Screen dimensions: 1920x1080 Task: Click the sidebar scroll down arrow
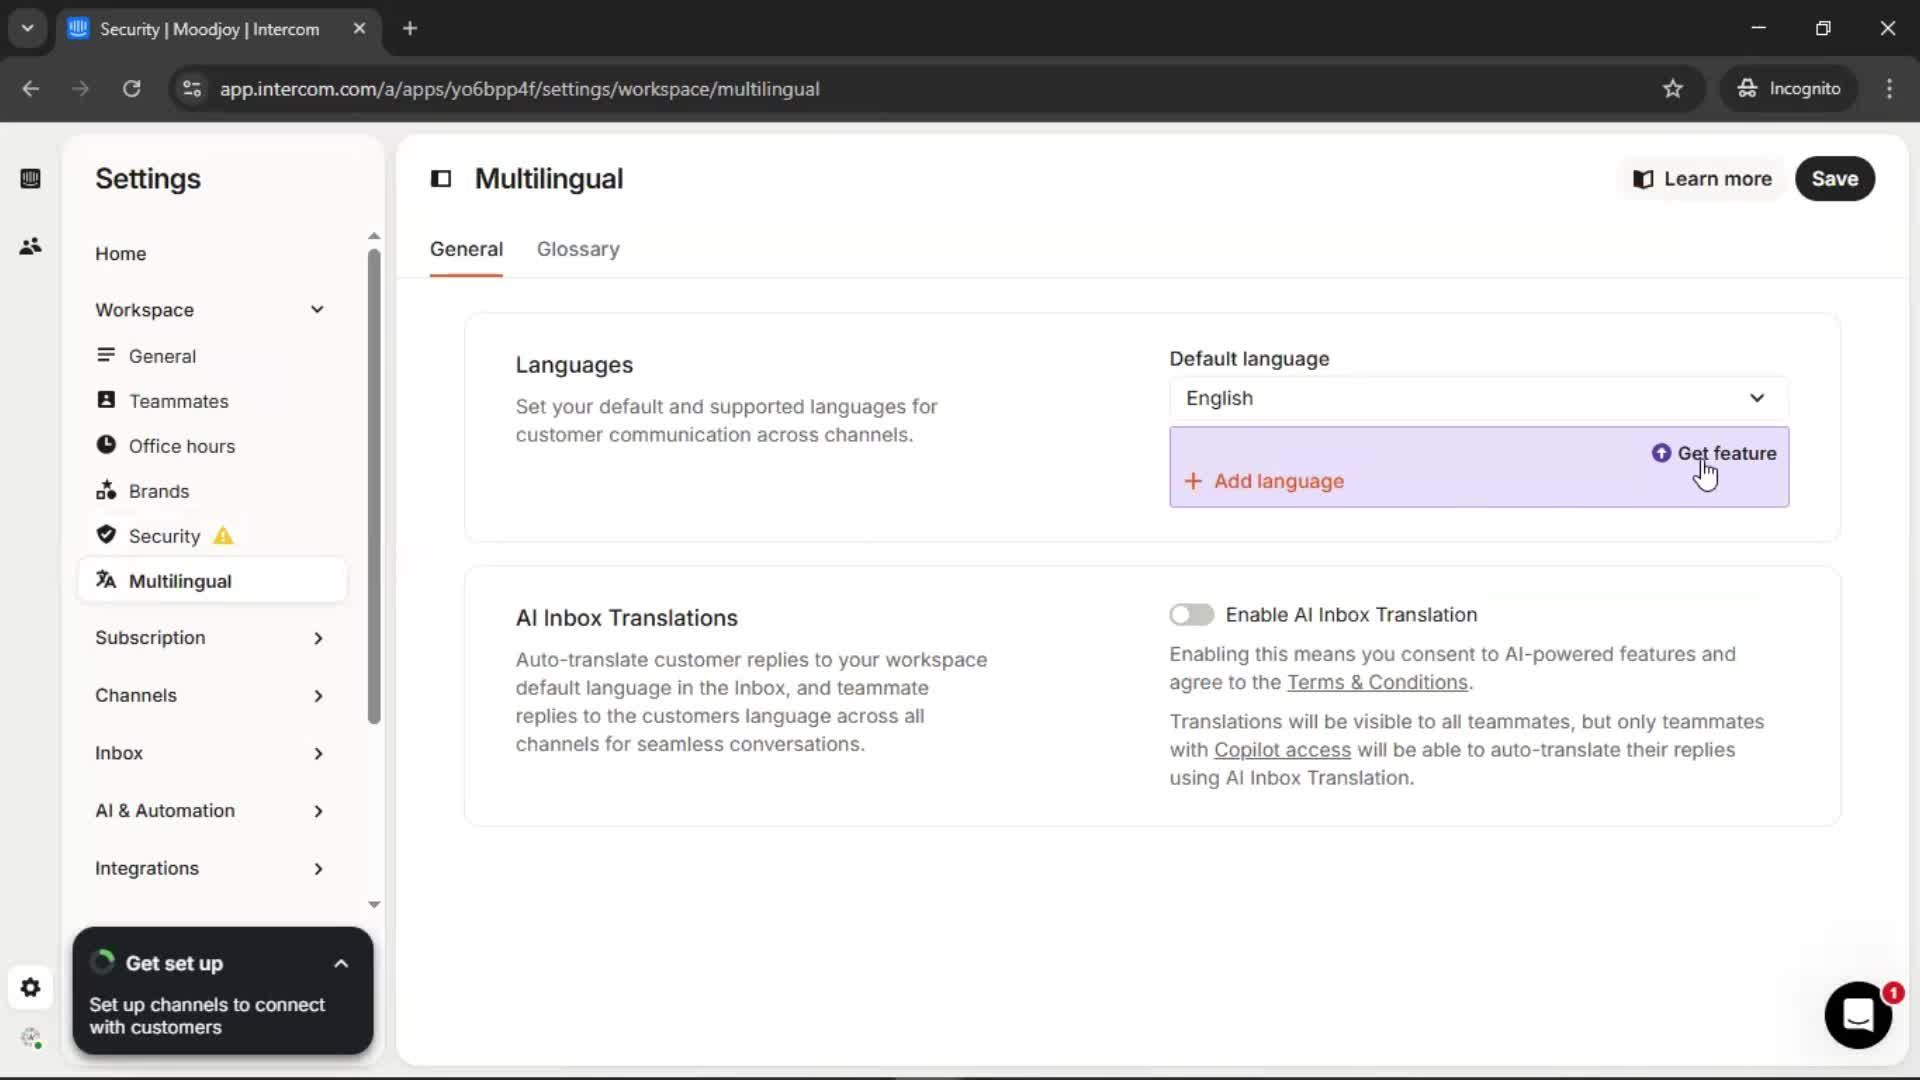(374, 904)
